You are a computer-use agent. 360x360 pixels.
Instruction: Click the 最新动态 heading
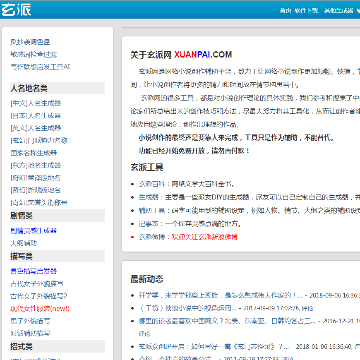(147, 279)
